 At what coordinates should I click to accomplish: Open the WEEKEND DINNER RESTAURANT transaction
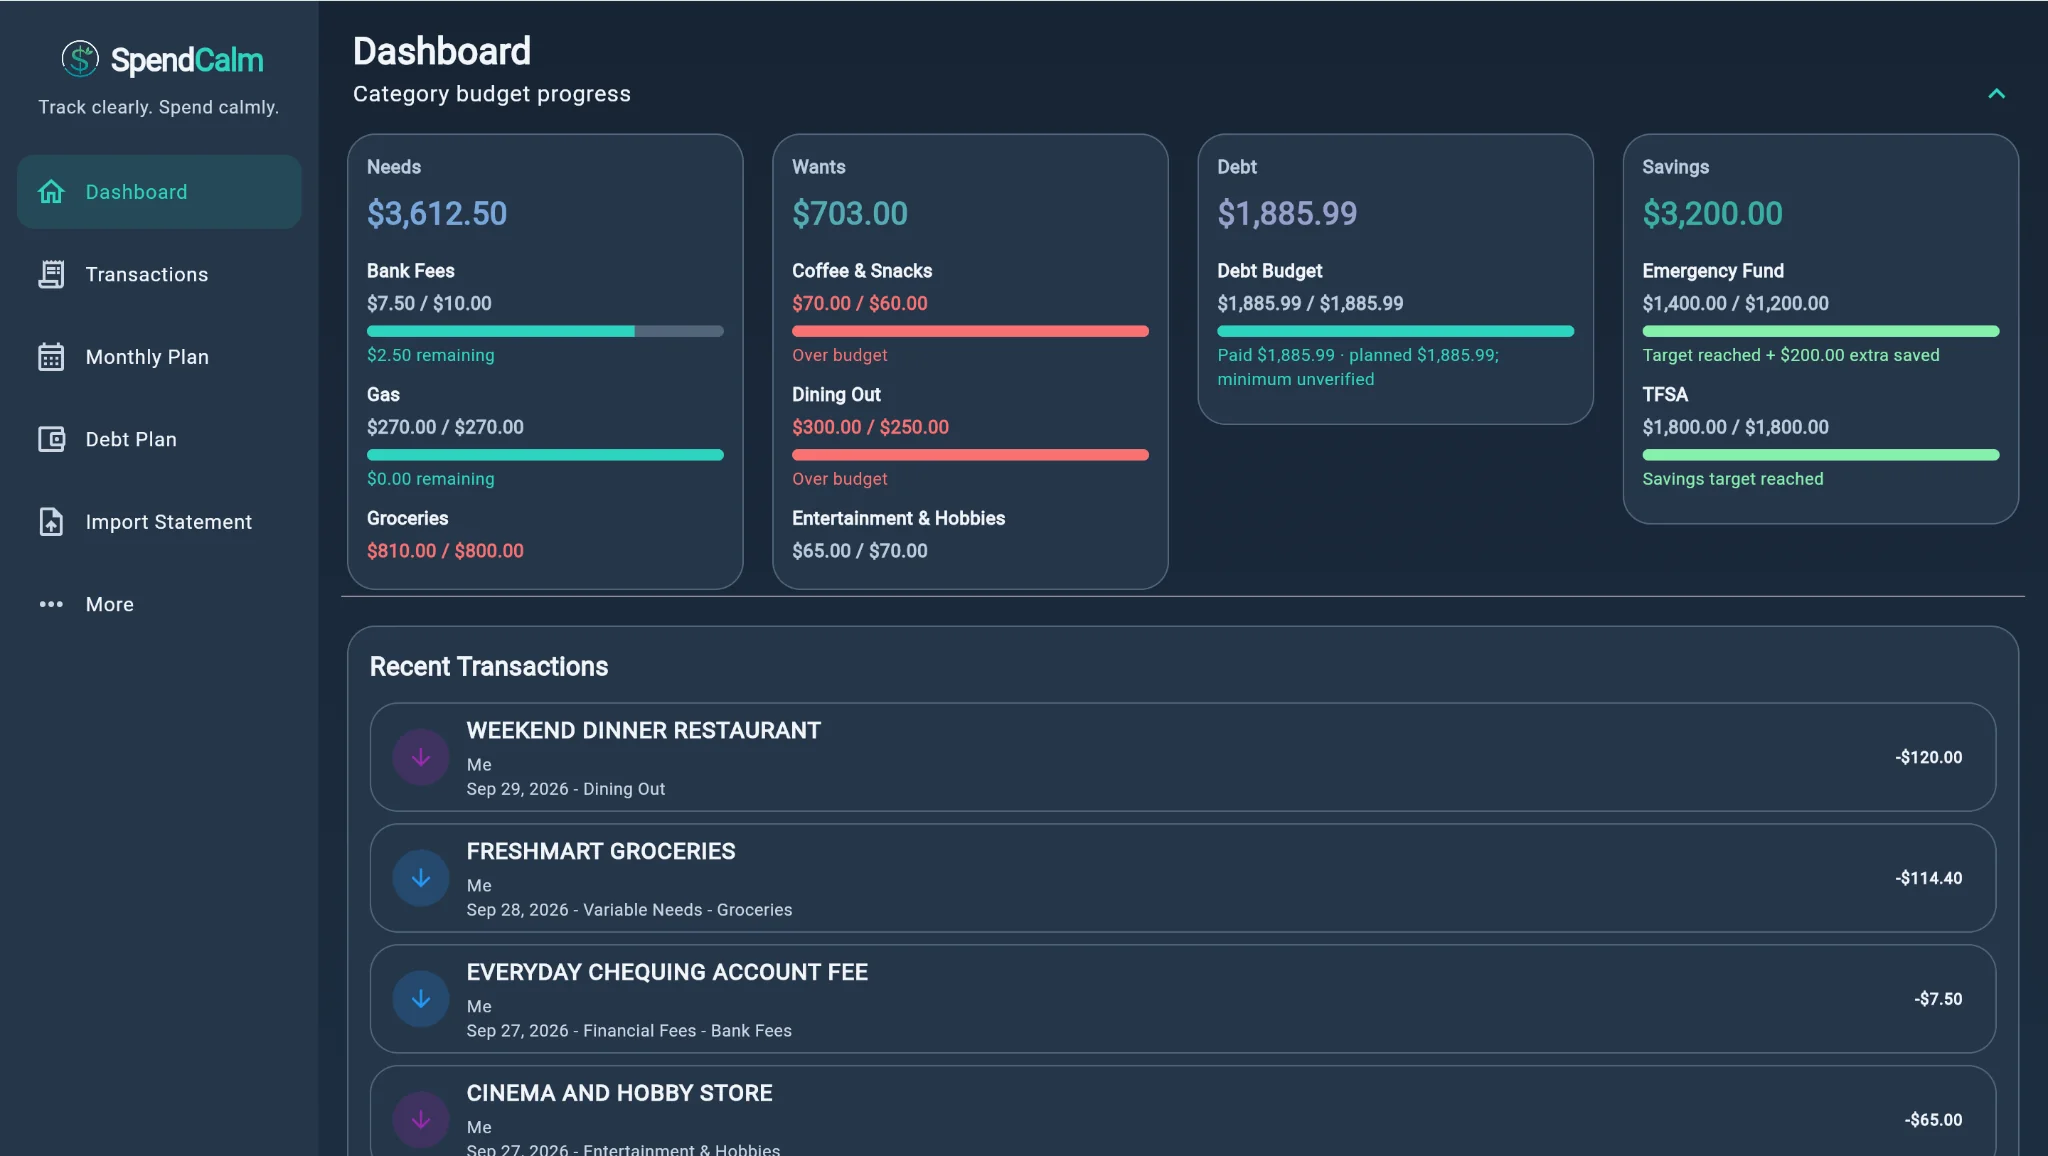tap(1183, 757)
